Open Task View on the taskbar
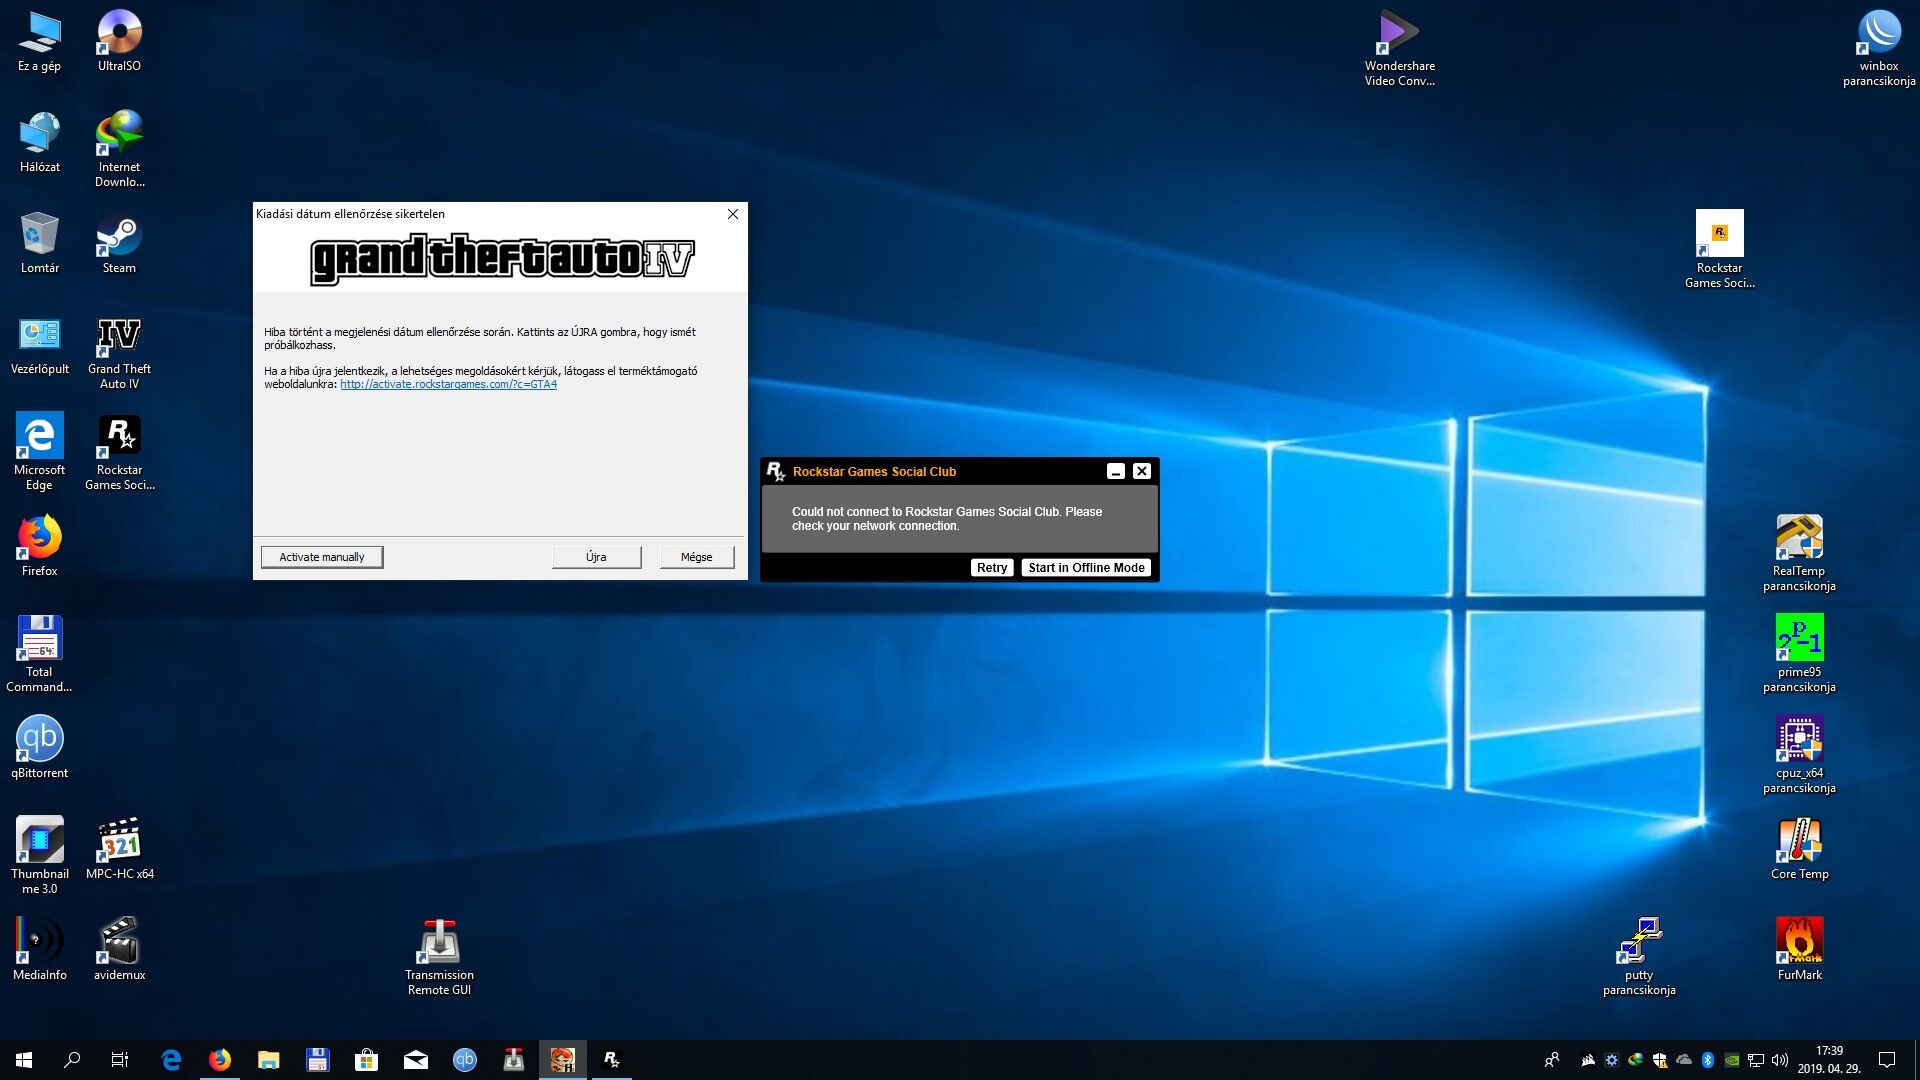Screen dimensions: 1920x1080 click(120, 1060)
